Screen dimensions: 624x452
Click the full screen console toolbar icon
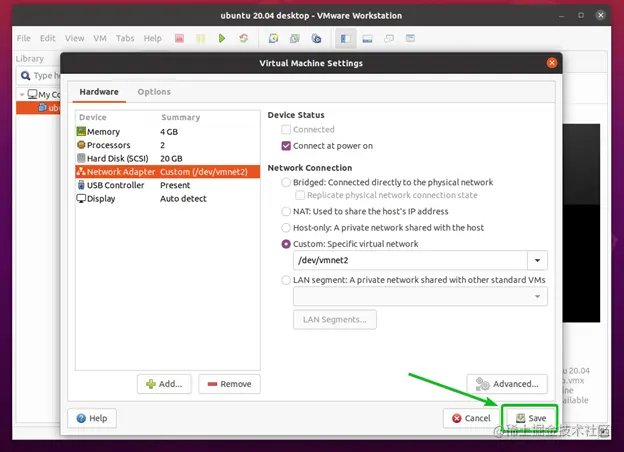click(x=410, y=38)
